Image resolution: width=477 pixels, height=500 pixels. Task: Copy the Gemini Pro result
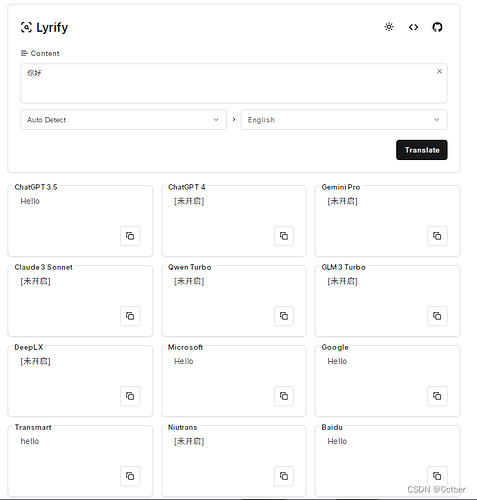click(437, 236)
